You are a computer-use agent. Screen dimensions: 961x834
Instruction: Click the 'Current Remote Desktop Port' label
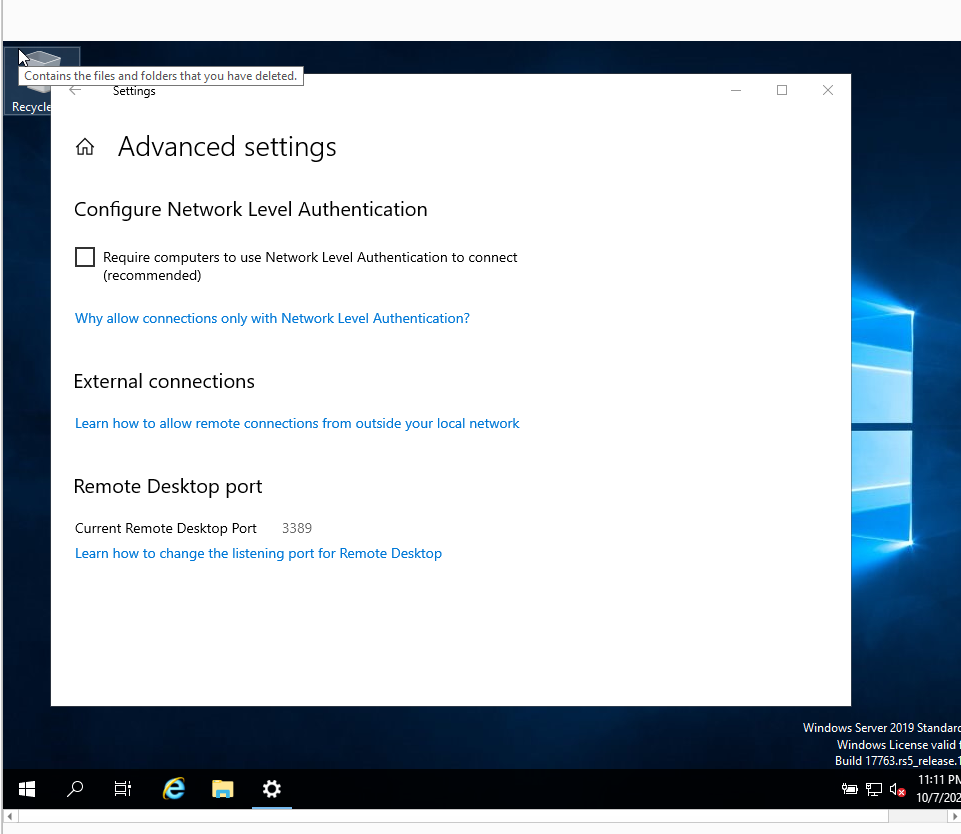(165, 528)
